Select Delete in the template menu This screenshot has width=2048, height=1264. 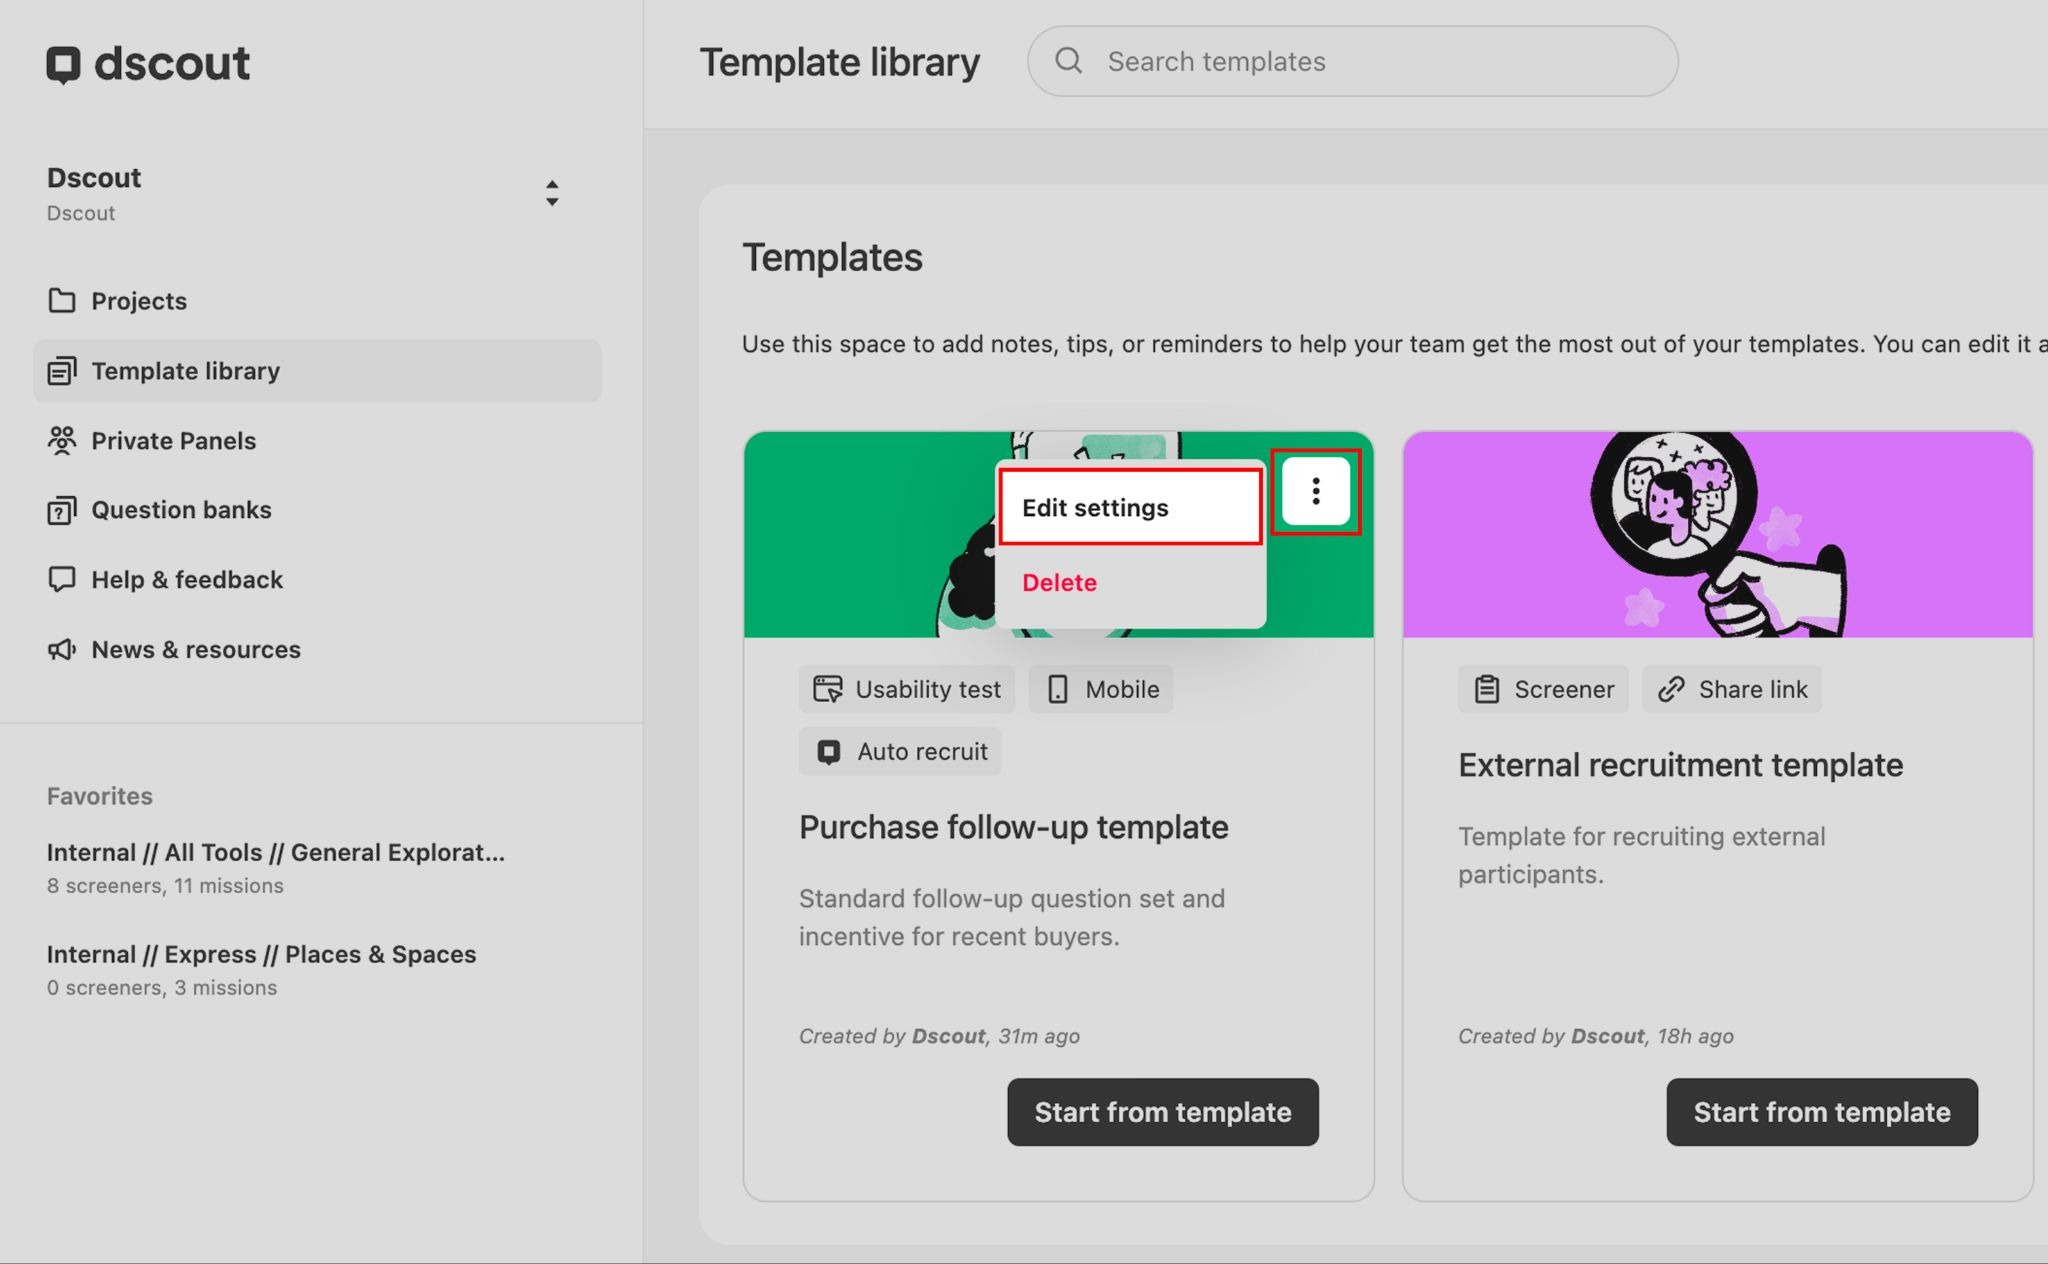1059,583
